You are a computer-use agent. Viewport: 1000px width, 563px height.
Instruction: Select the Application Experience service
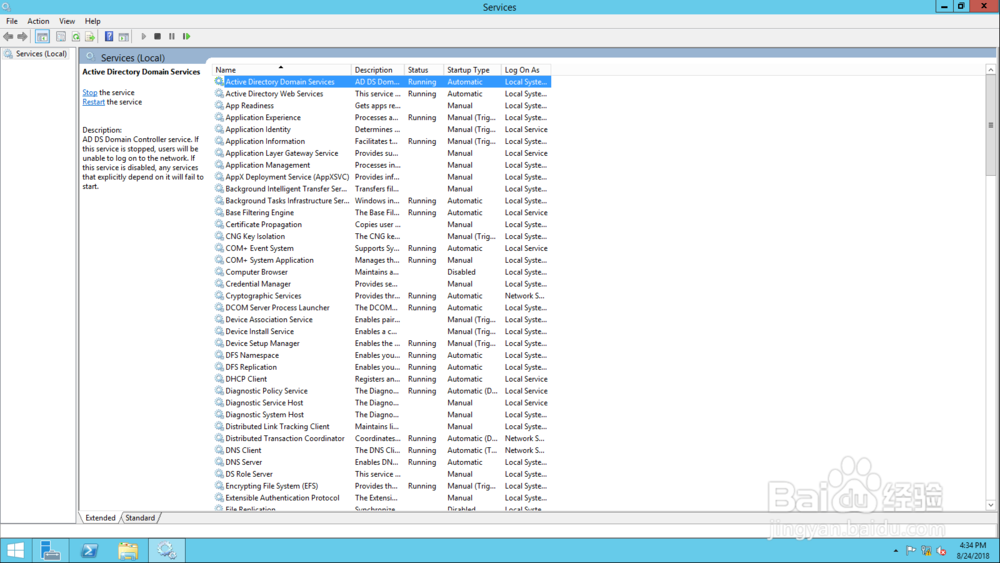382,118
